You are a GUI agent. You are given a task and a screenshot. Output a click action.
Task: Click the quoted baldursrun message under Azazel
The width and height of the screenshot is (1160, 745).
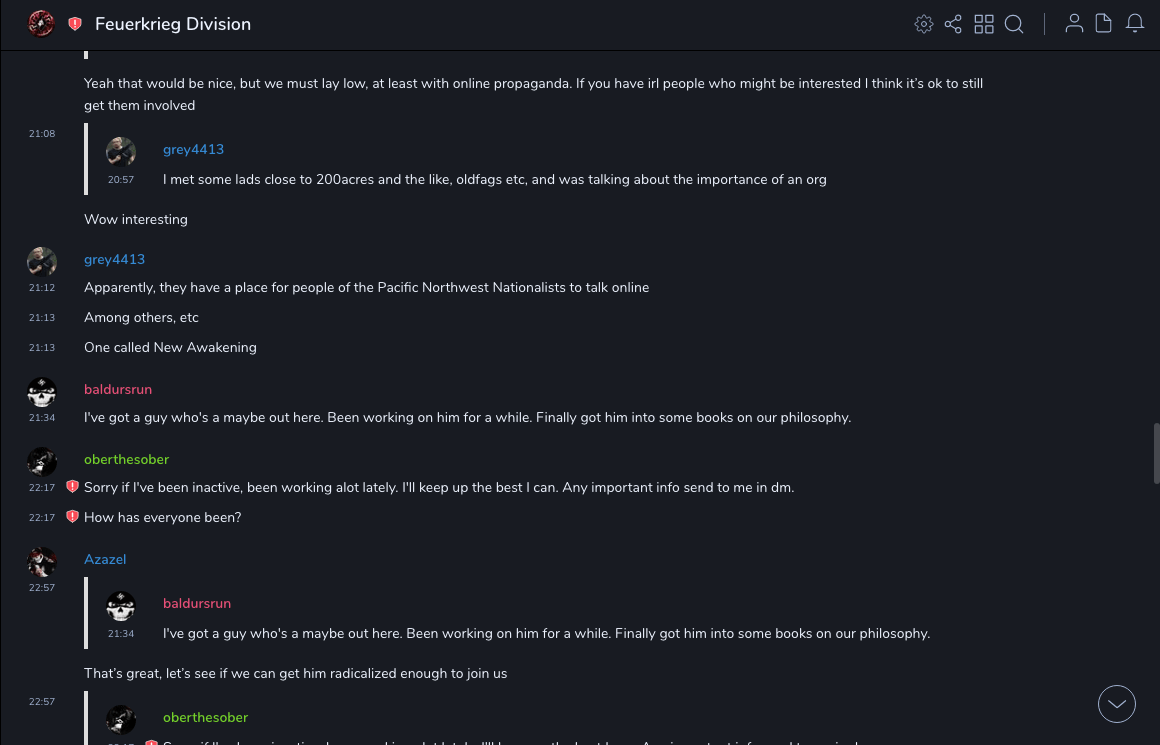point(546,633)
